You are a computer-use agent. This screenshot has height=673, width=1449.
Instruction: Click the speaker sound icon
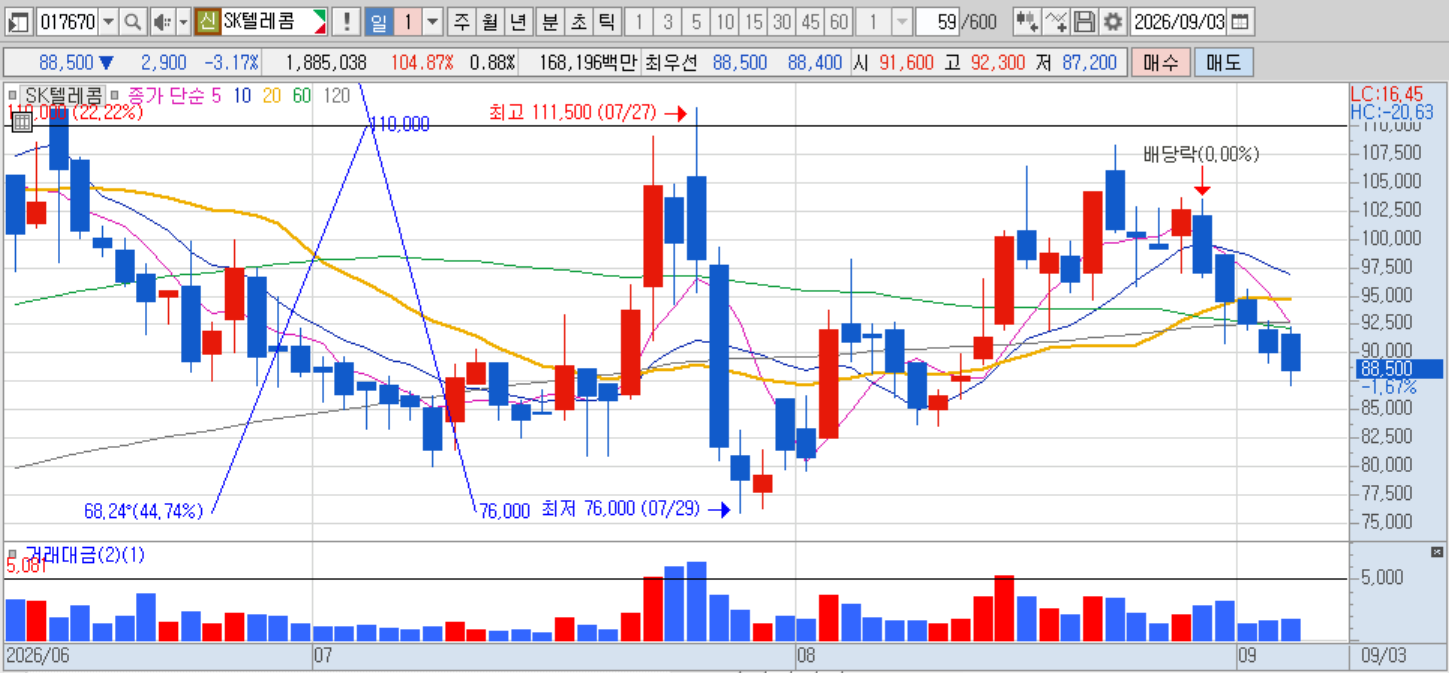(x=162, y=21)
